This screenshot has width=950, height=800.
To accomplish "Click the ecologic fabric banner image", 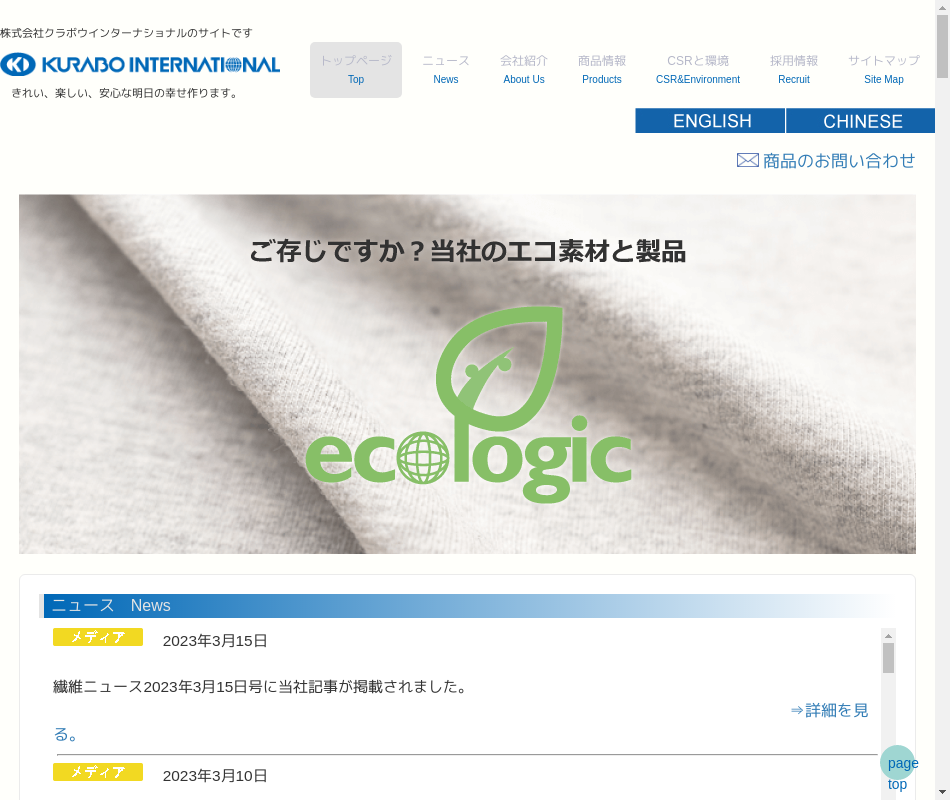I will coord(467,374).
